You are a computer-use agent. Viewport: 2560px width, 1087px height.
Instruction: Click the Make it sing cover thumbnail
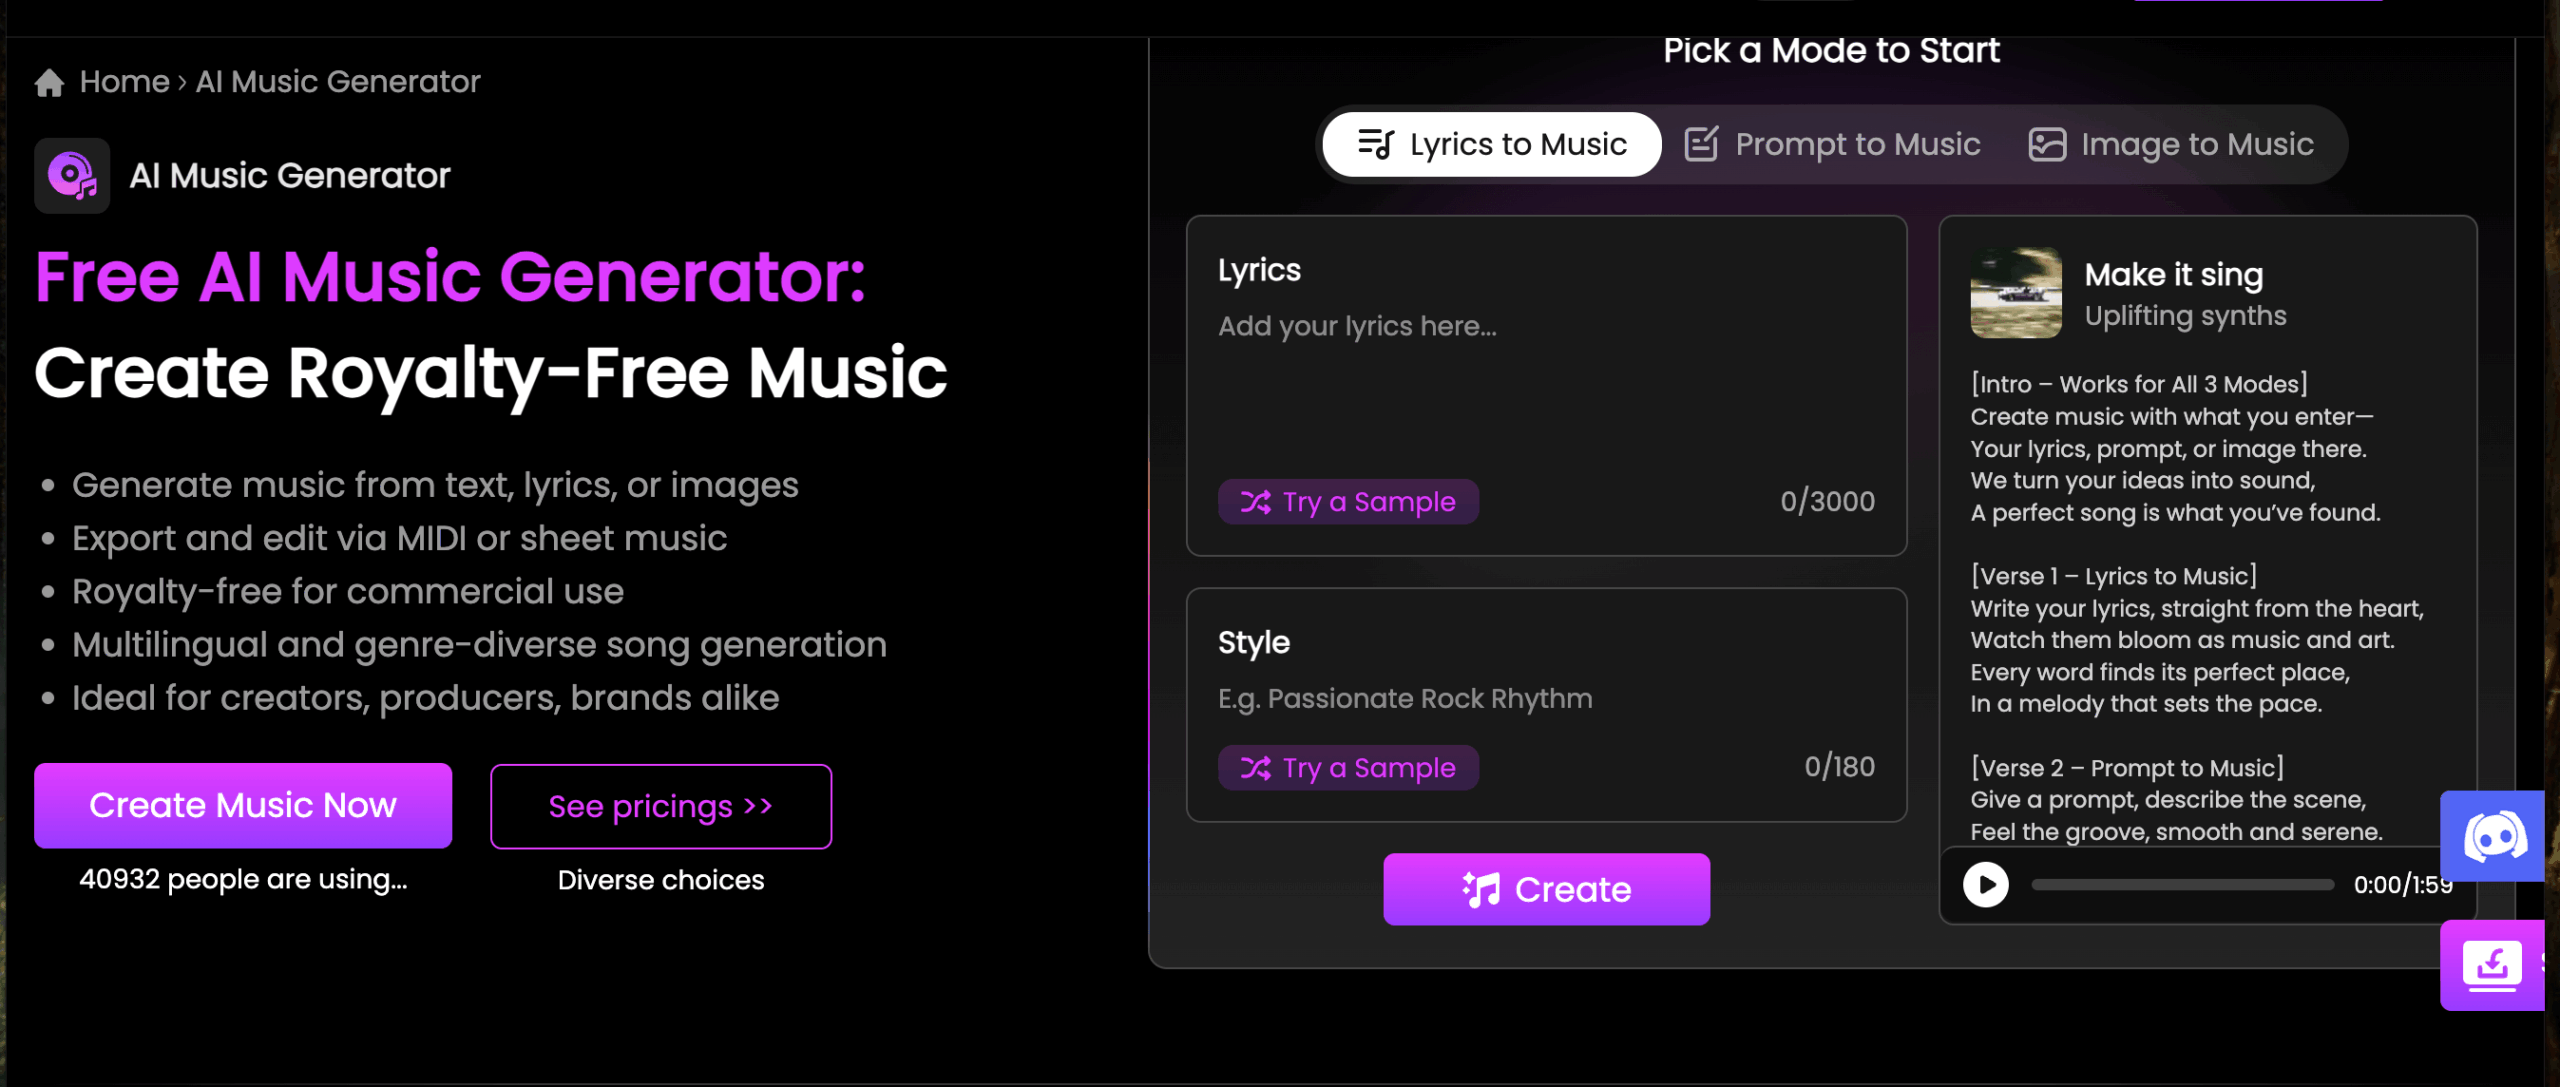click(x=2016, y=293)
